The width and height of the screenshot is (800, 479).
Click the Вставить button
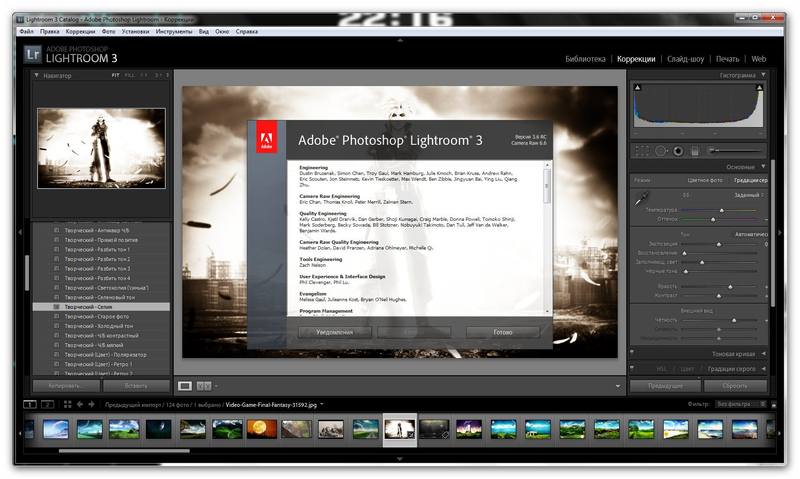point(136,386)
